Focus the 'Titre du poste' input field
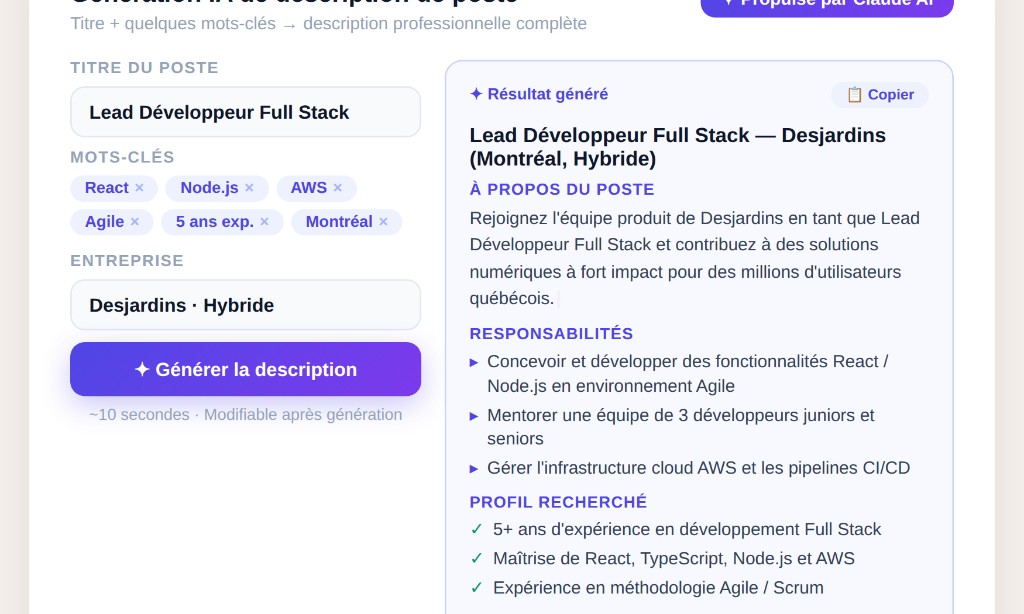The height and width of the screenshot is (614, 1024). (x=245, y=112)
